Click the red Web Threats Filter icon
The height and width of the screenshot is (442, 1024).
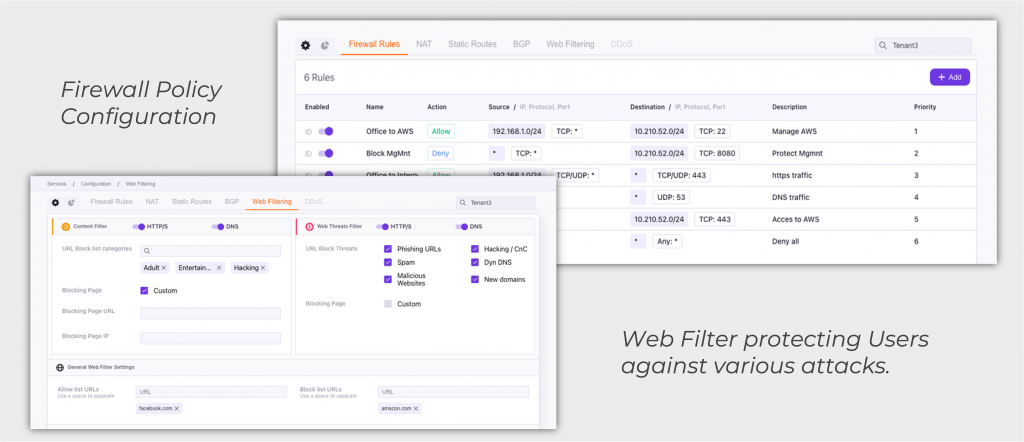point(310,227)
